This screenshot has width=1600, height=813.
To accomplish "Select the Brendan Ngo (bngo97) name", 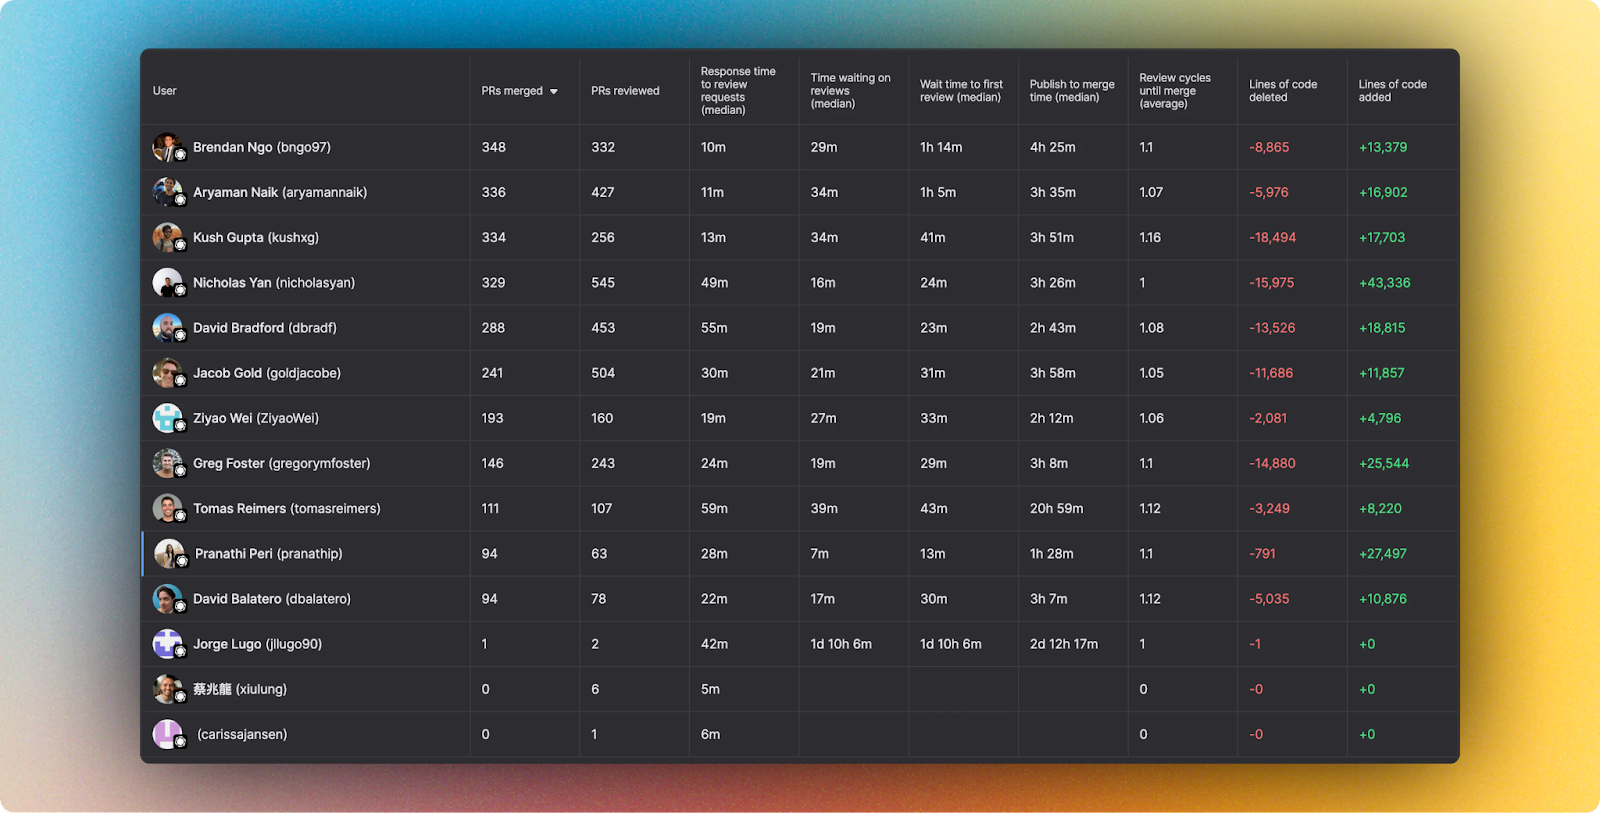I will coord(262,147).
